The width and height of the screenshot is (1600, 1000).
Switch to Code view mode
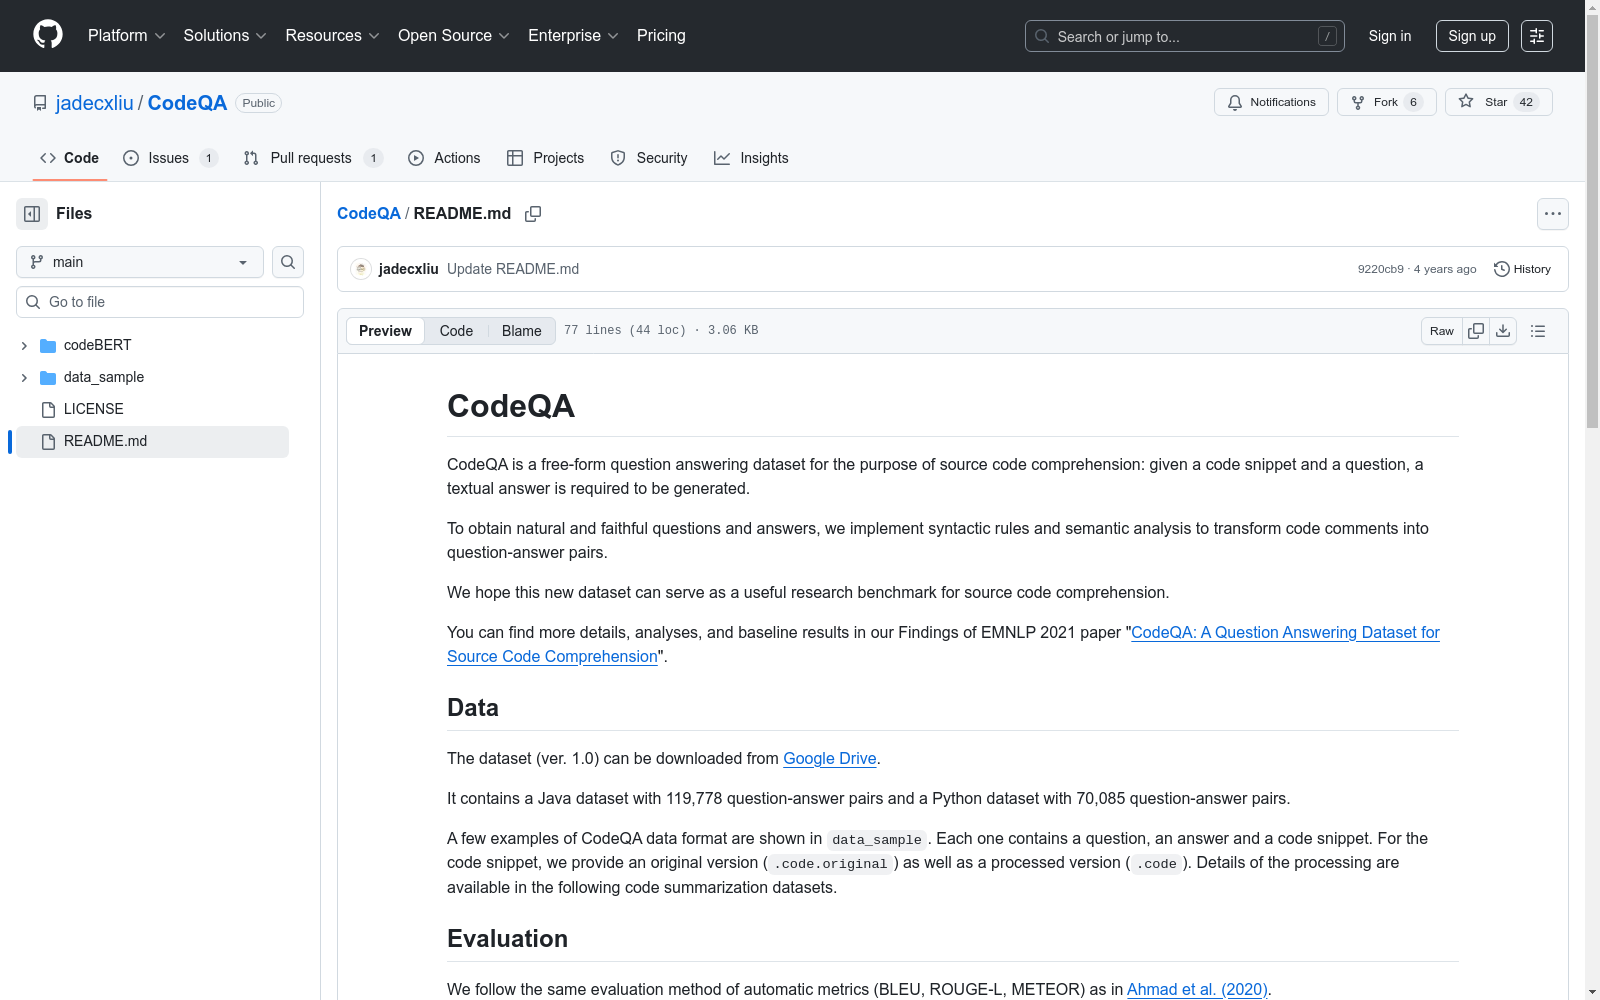456,331
